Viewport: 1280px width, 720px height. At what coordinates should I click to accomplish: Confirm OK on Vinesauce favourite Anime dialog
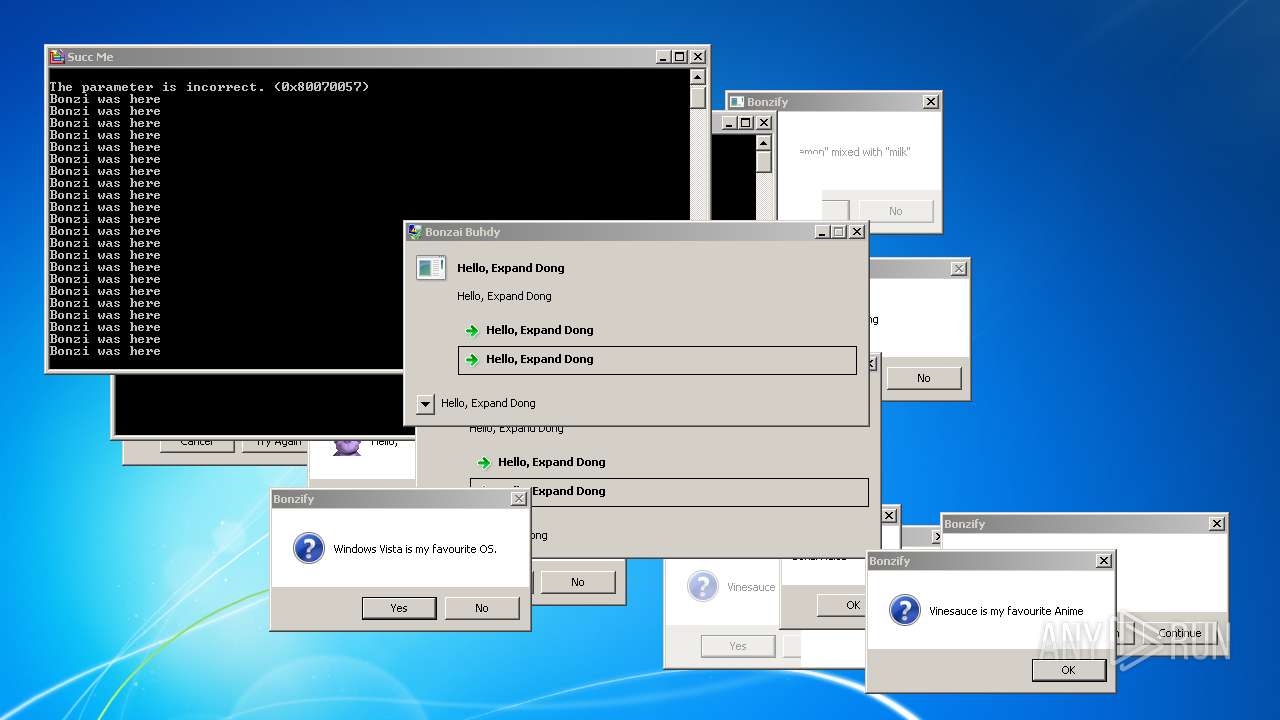(1068, 670)
